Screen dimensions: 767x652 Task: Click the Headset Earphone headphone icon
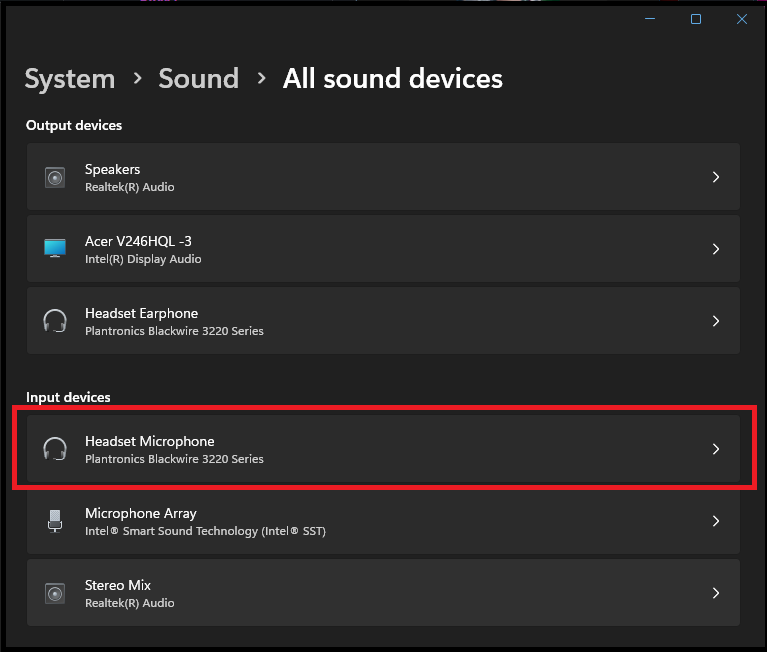(x=55, y=321)
